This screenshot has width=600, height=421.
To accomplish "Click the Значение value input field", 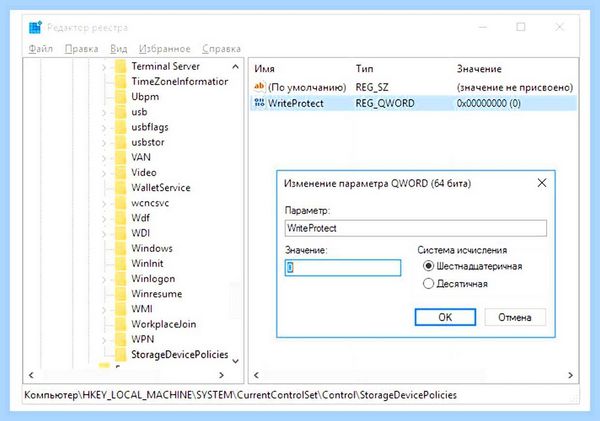I will (x=343, y=268).
